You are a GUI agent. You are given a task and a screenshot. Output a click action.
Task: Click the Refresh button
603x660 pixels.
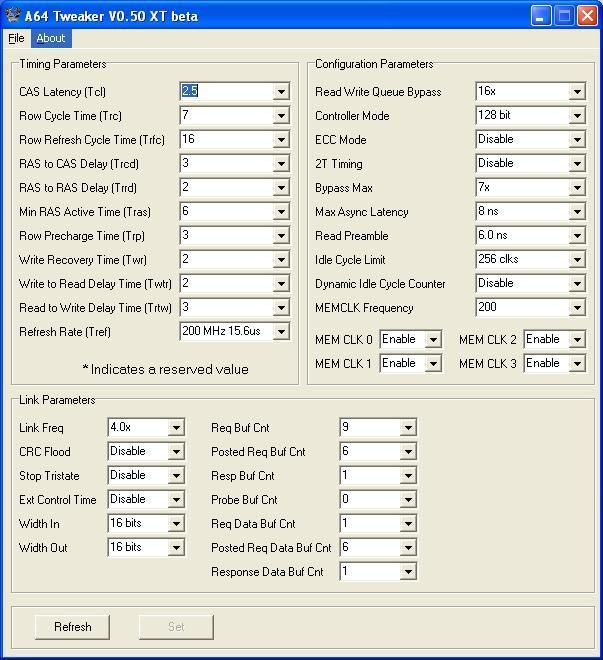click(x=72, y=627)
